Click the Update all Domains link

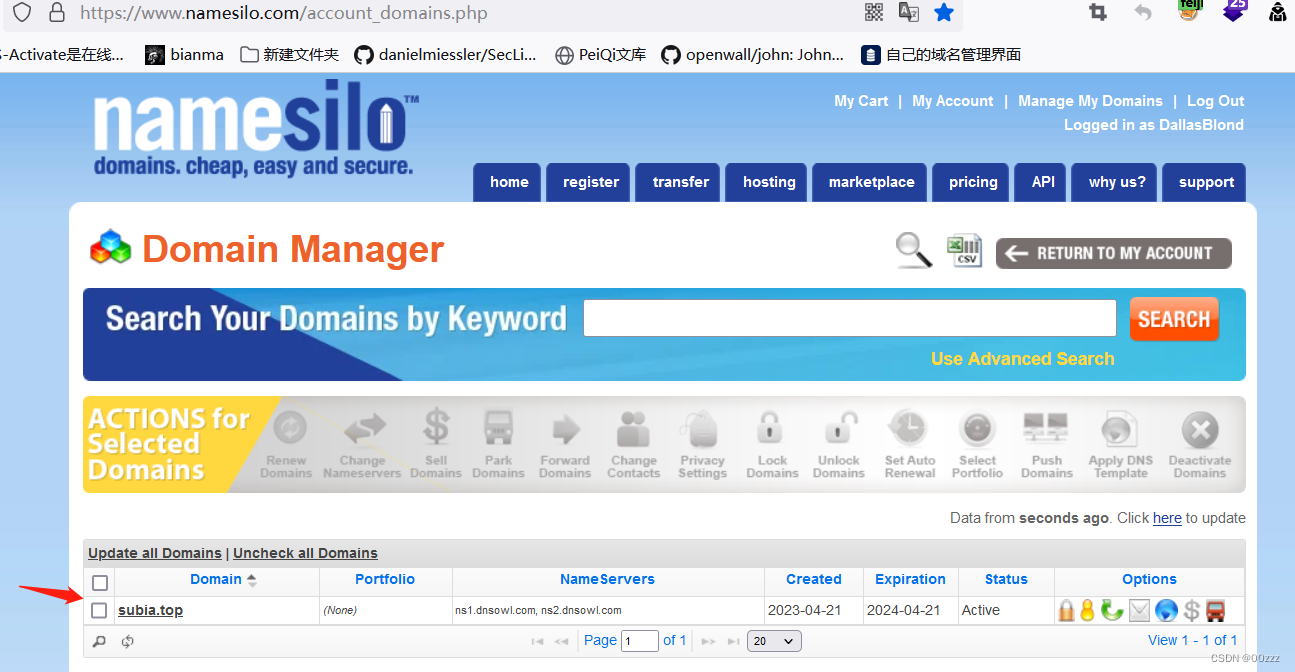point(155,553)
